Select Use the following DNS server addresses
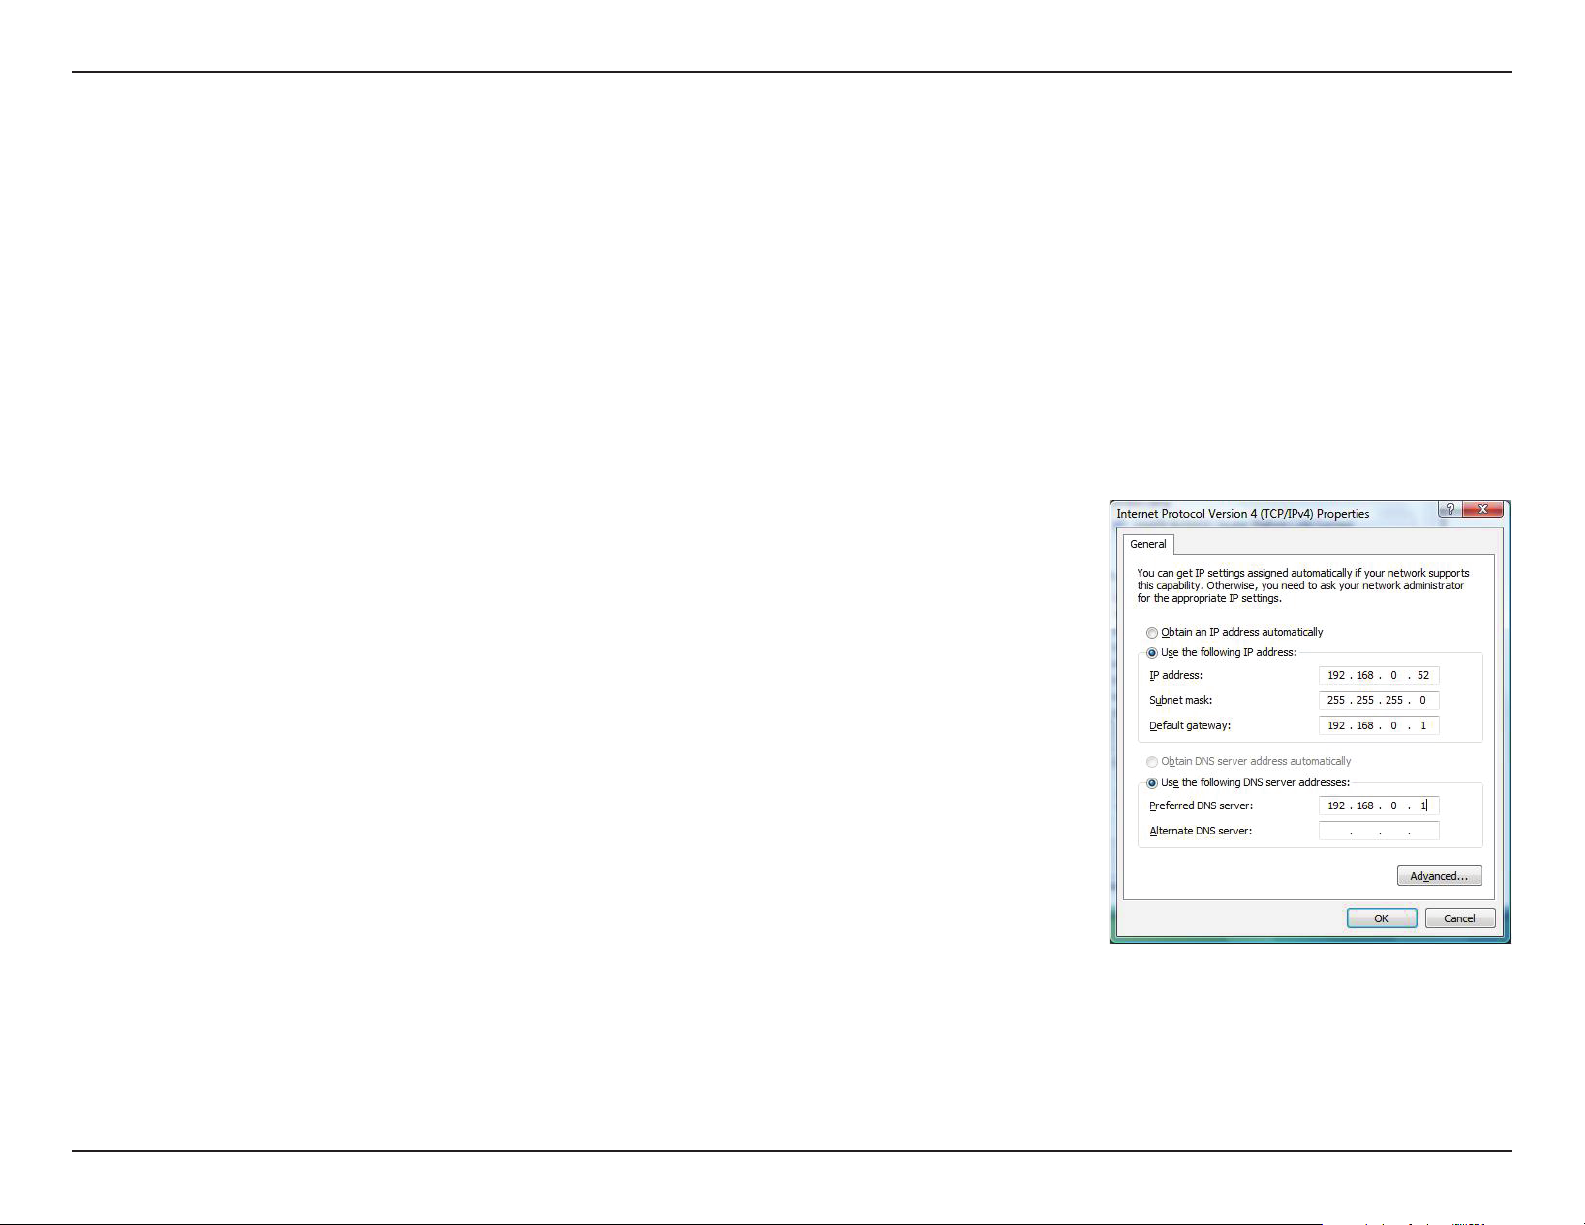 [x=1248, y=782]
